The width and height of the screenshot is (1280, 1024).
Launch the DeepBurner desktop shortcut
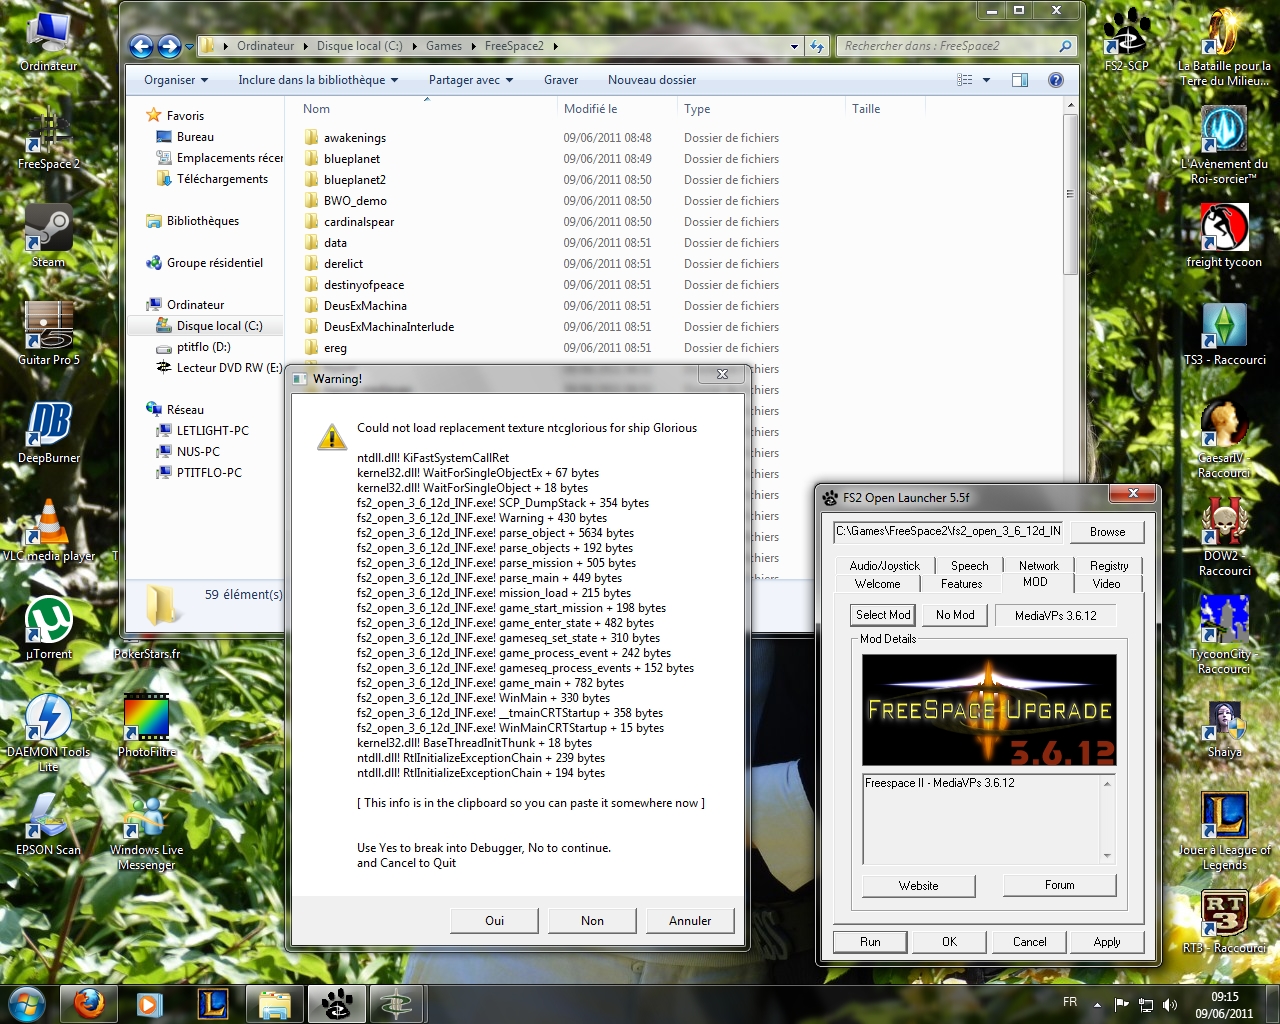48,433
